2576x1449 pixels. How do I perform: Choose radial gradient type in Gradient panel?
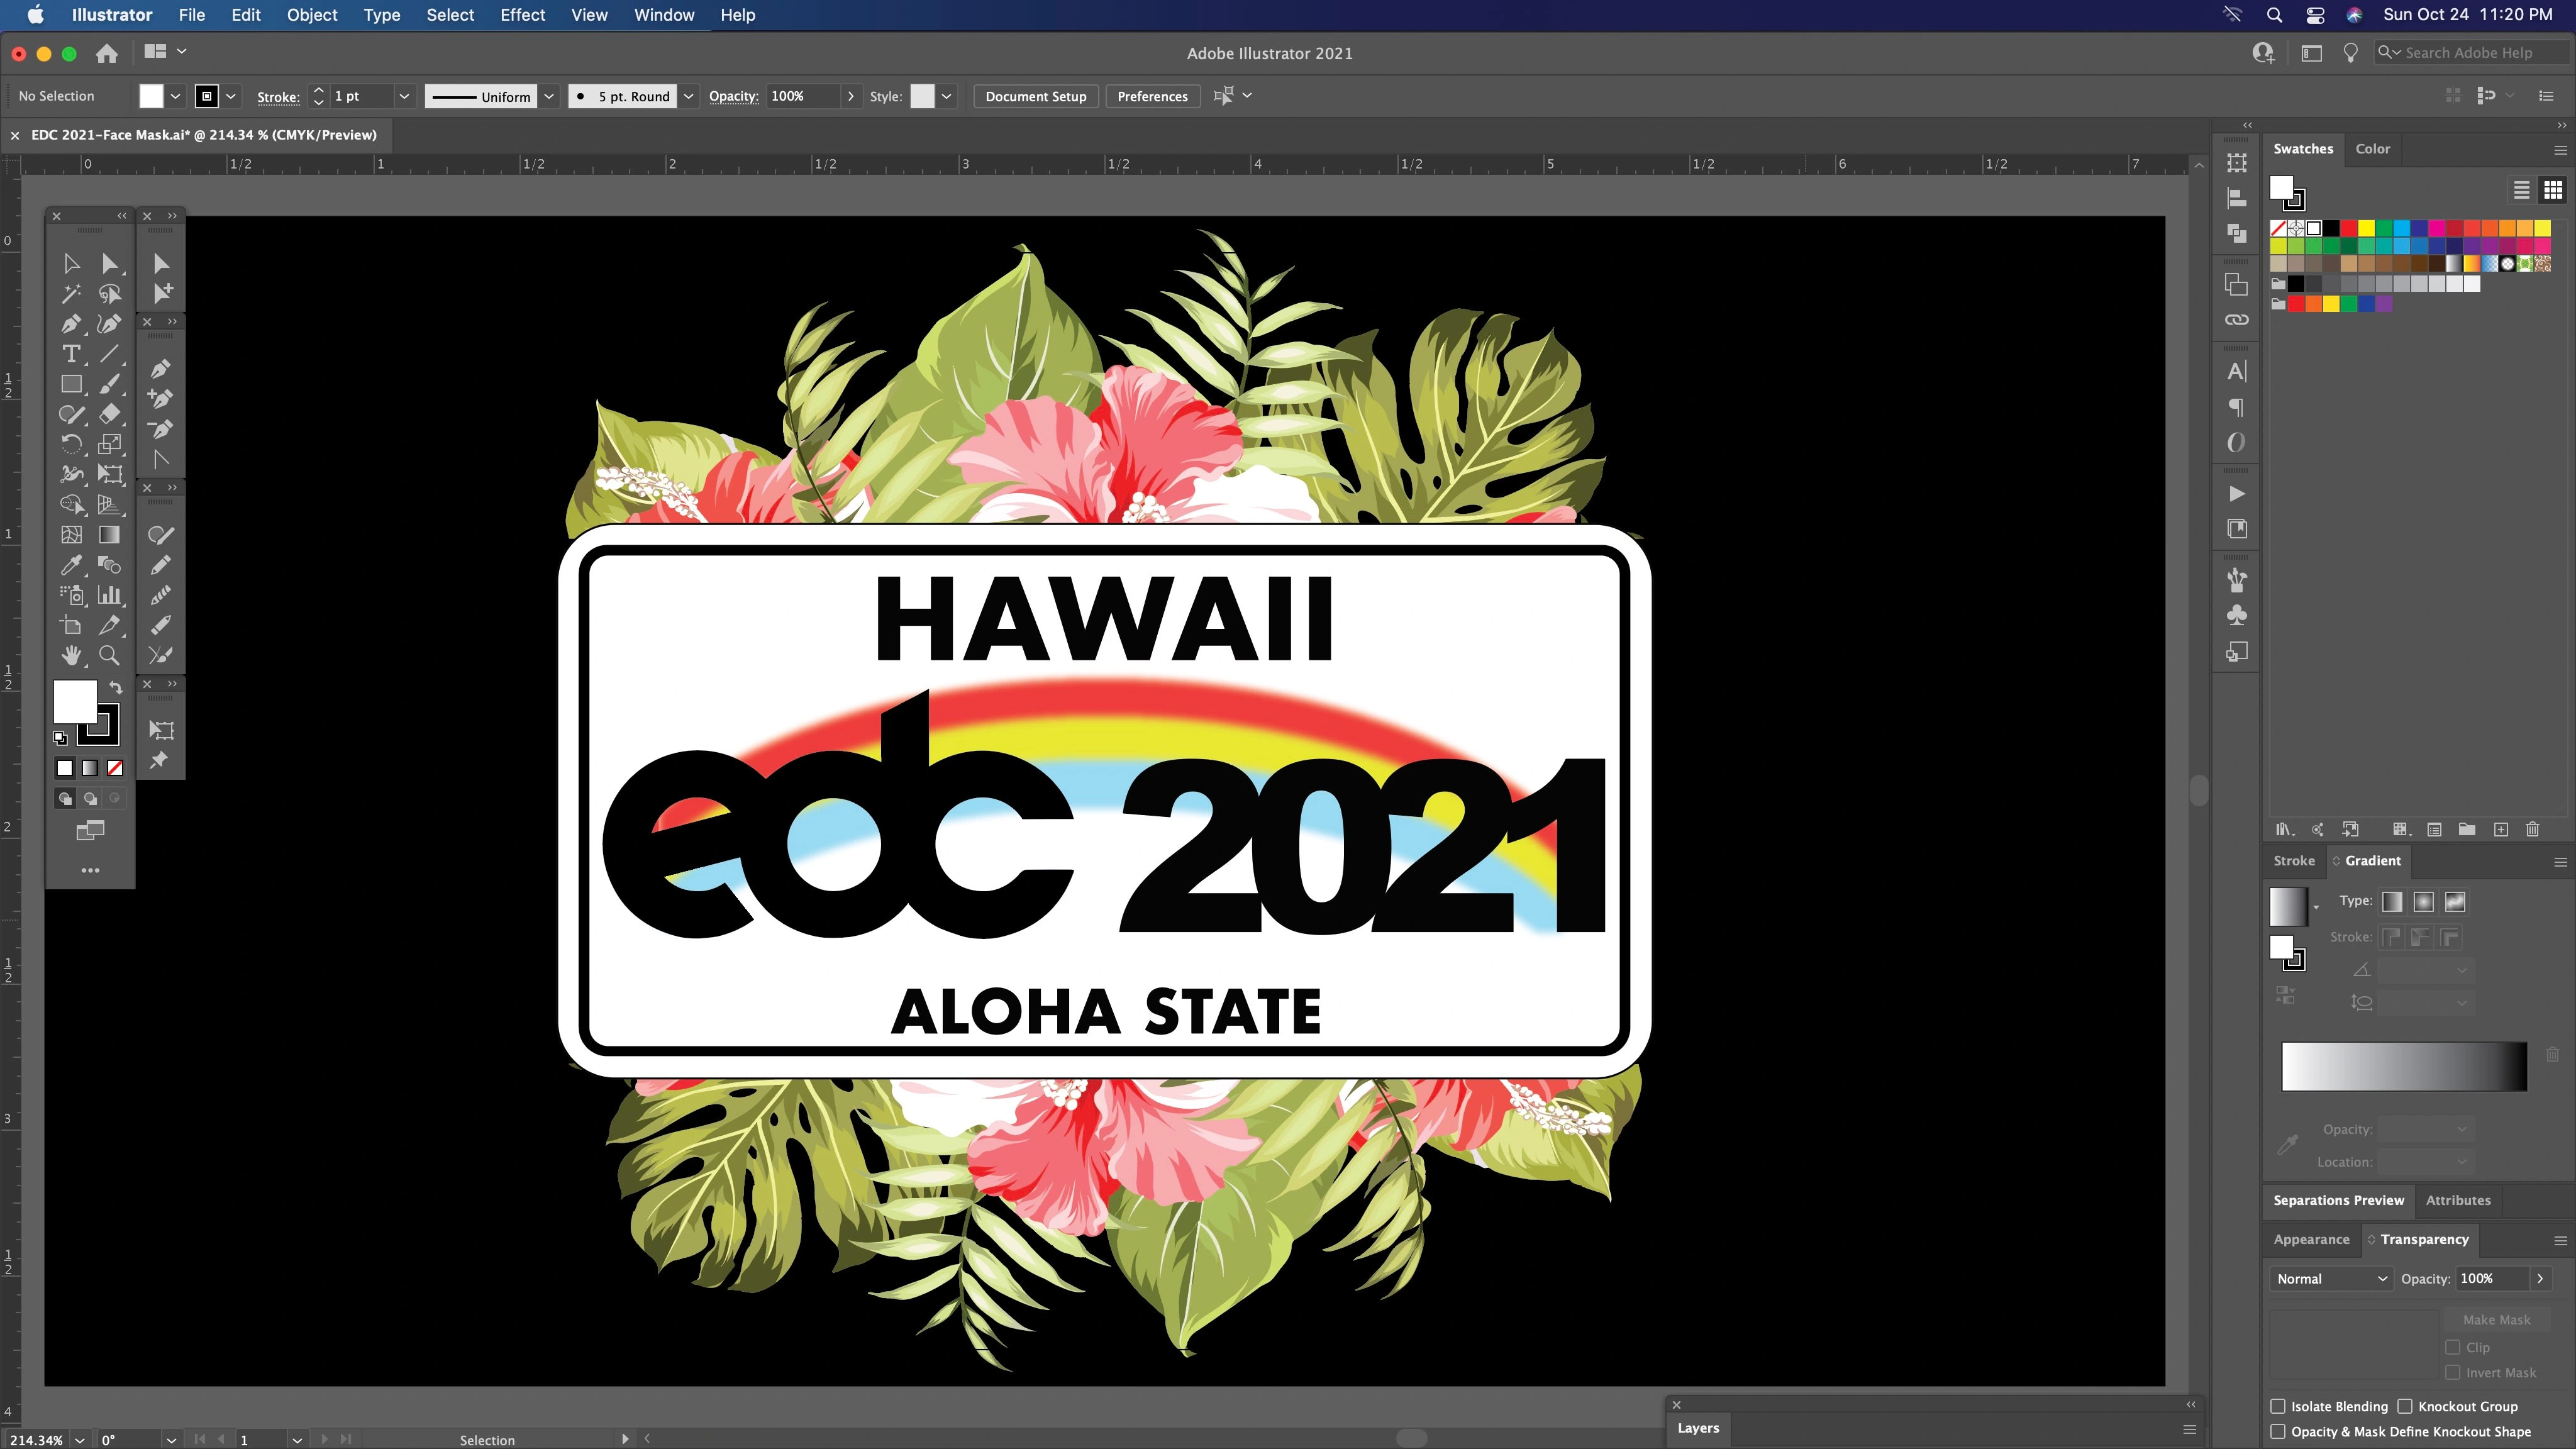(2424, 901)
